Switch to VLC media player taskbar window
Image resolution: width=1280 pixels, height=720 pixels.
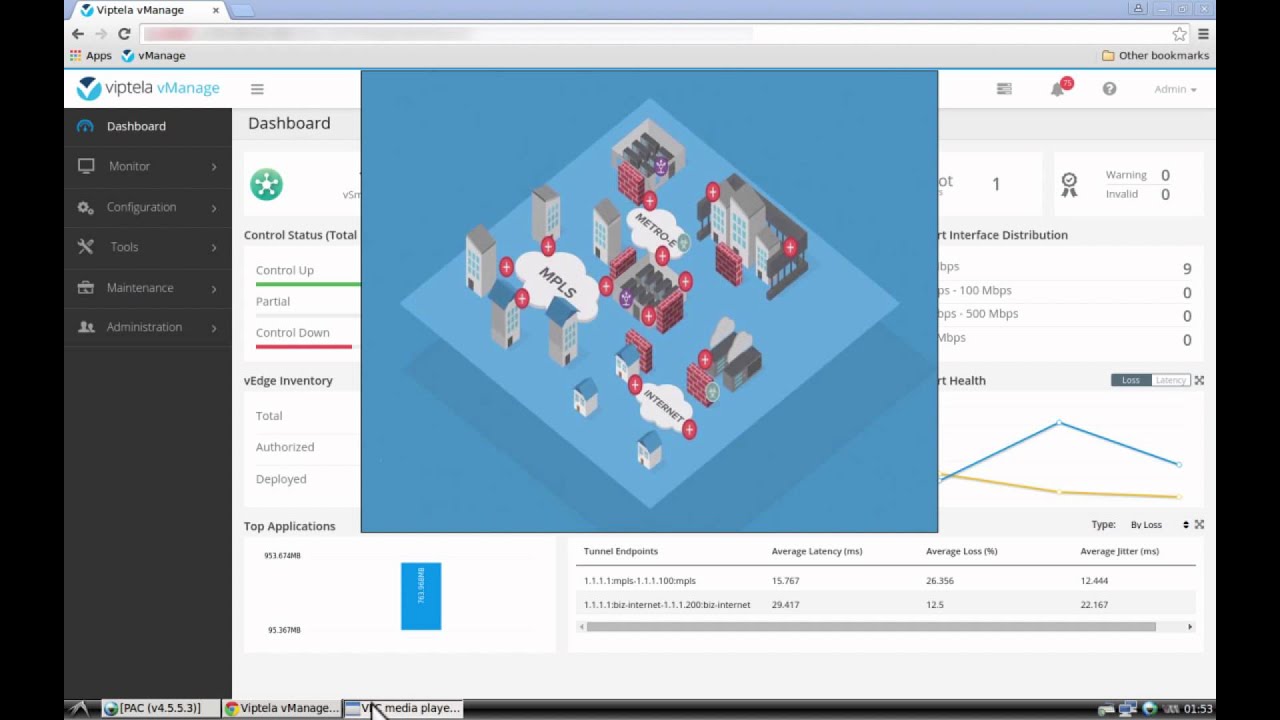(x=403, y=708)
